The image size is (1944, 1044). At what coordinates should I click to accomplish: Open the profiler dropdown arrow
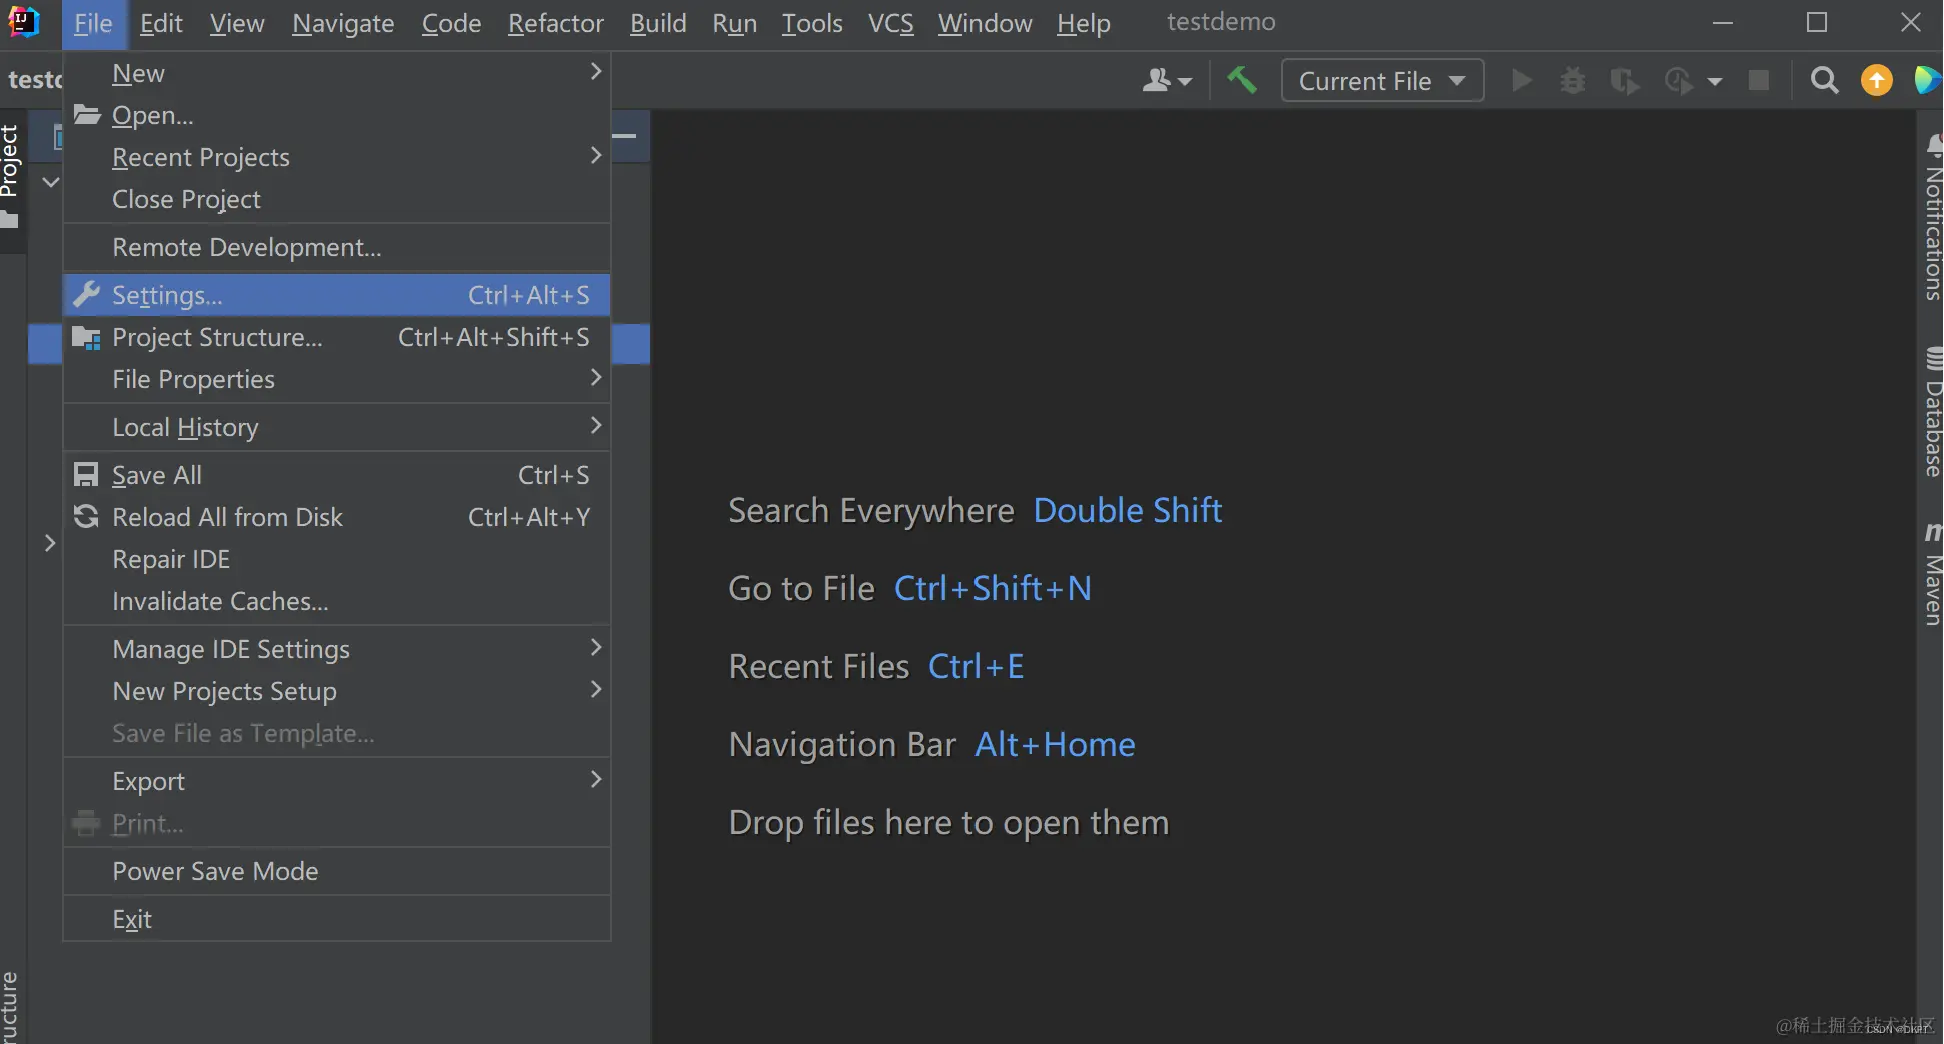tap(1714, 81)
